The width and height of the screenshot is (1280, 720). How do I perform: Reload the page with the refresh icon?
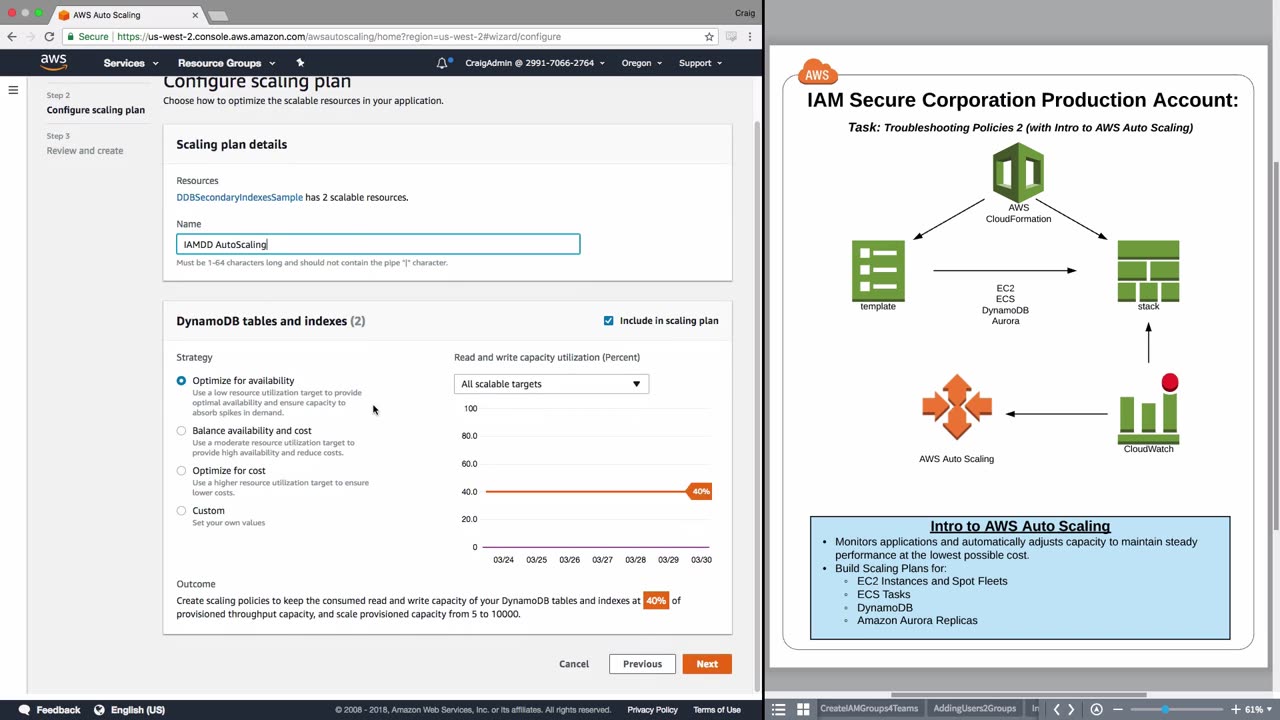(x=49, y=37)
